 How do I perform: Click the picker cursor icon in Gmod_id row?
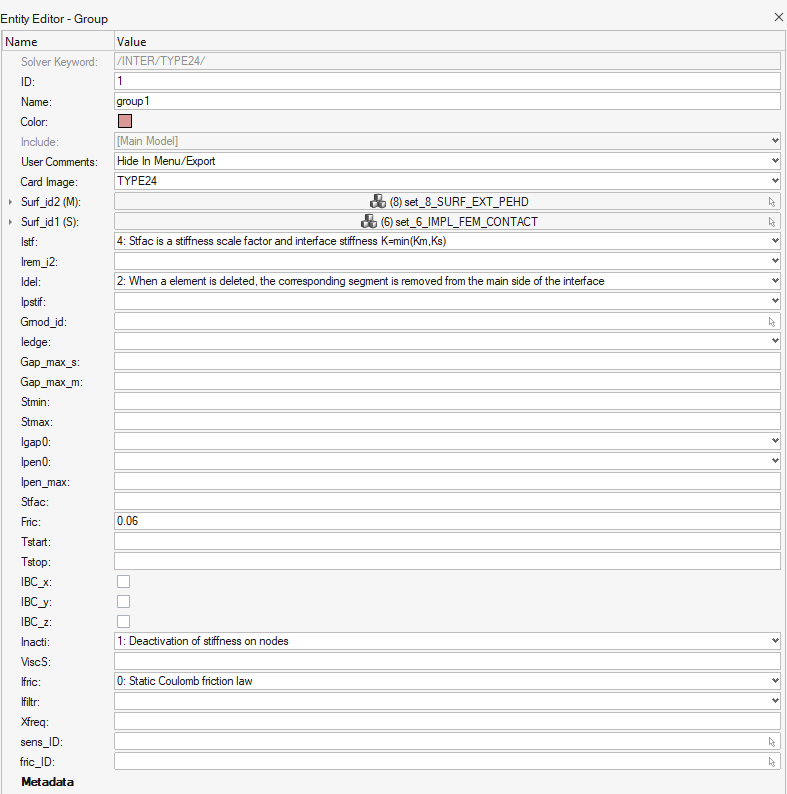click(772, 322)
